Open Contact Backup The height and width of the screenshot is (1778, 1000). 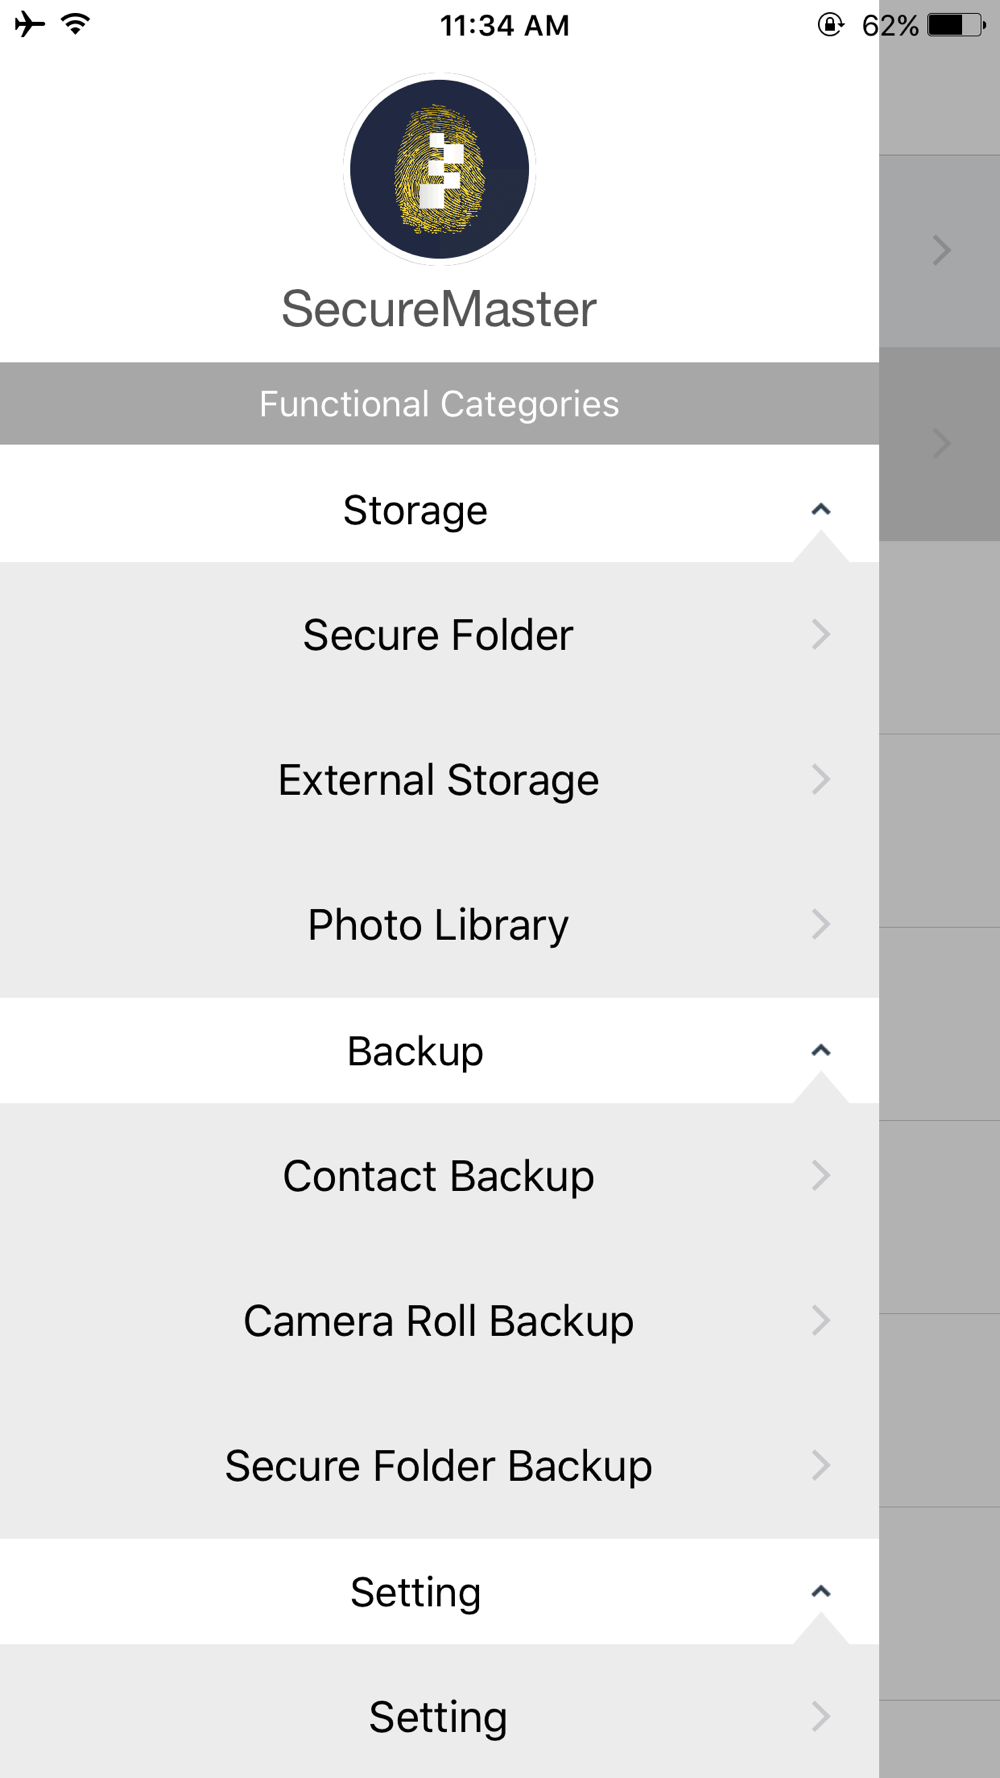coord(438,1176)
